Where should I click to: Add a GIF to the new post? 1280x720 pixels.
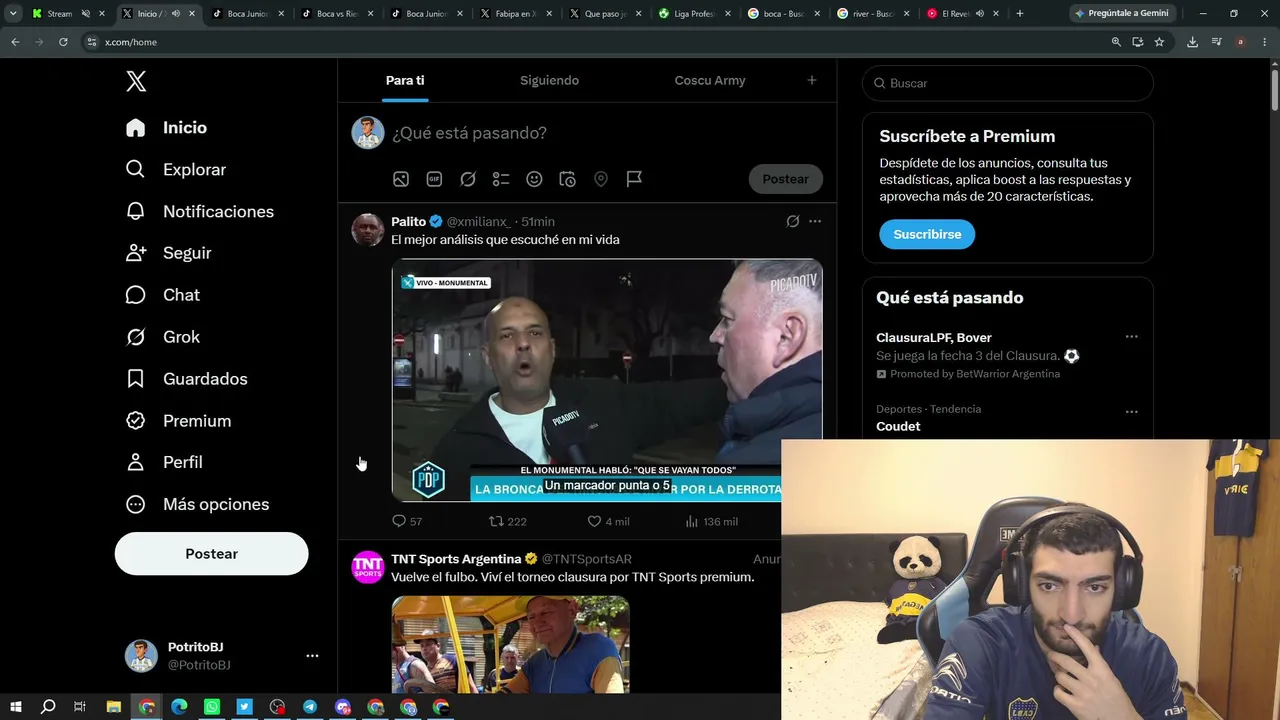(434, 179)
